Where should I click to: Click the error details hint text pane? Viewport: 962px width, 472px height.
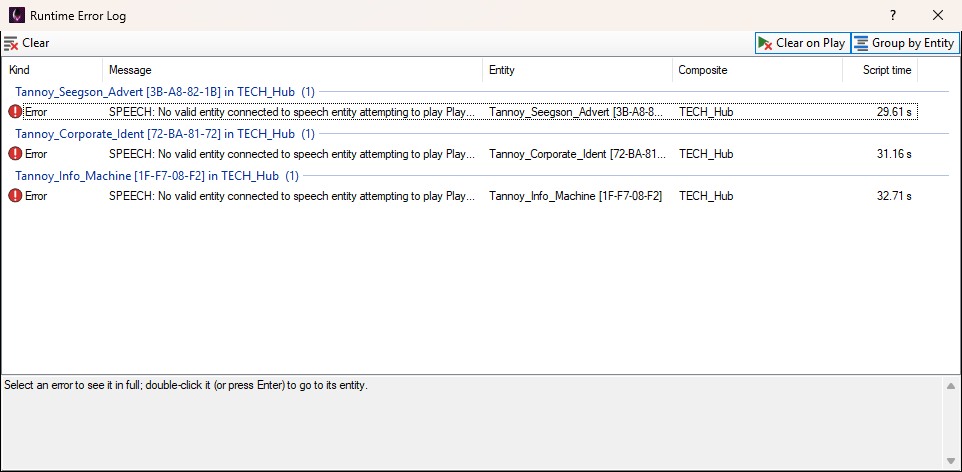click(471, 423)
